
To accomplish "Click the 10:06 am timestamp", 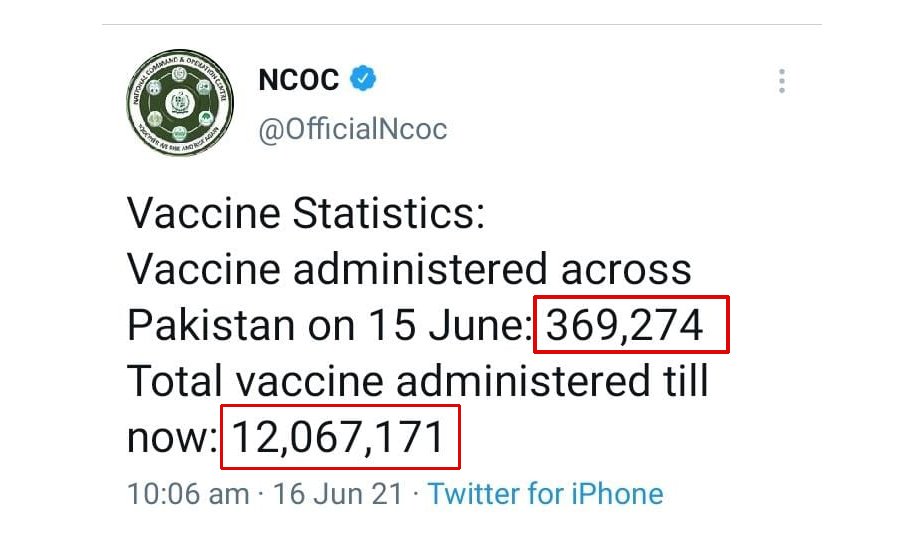I will [188, 494].
